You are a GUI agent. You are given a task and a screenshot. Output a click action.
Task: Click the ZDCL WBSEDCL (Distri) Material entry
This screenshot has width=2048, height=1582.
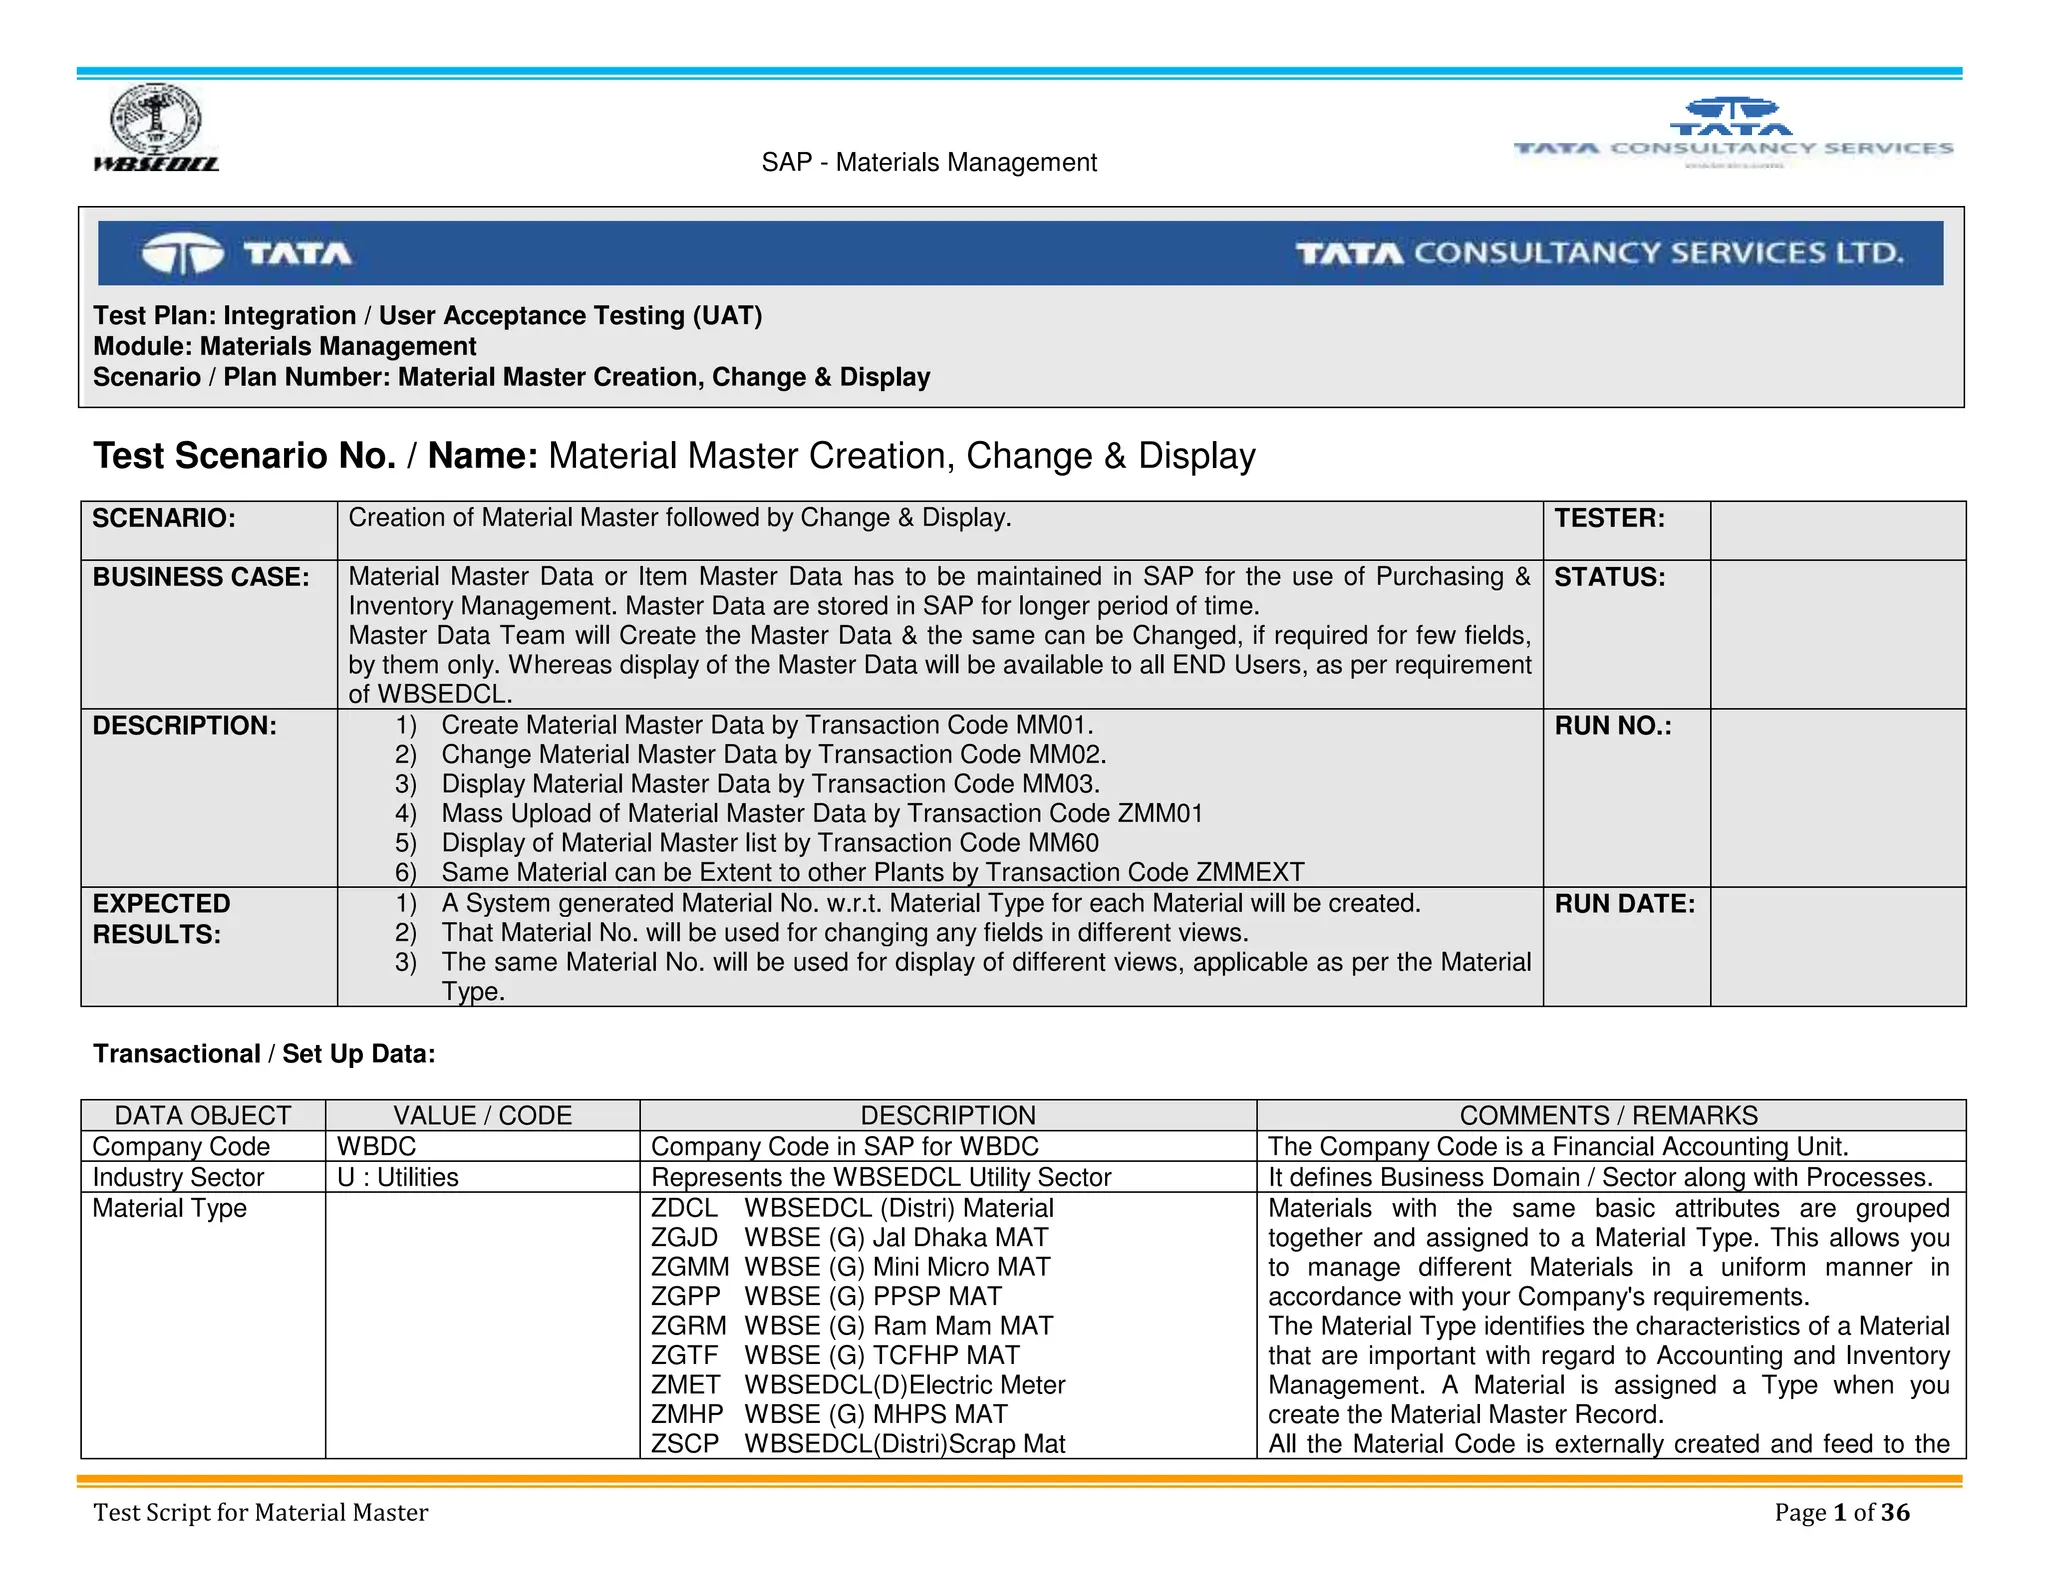click(x=852, y=1208)
